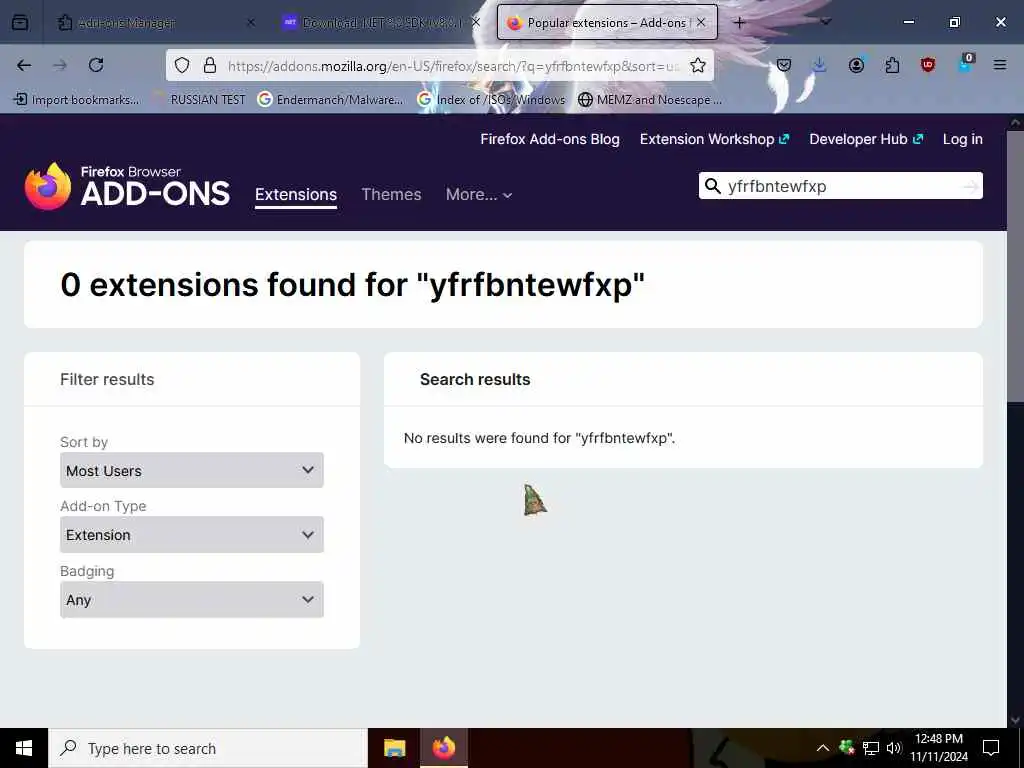This screenshot has width=1024, height=768.
Task: Open the Firefox account menu
Action: 856,65
